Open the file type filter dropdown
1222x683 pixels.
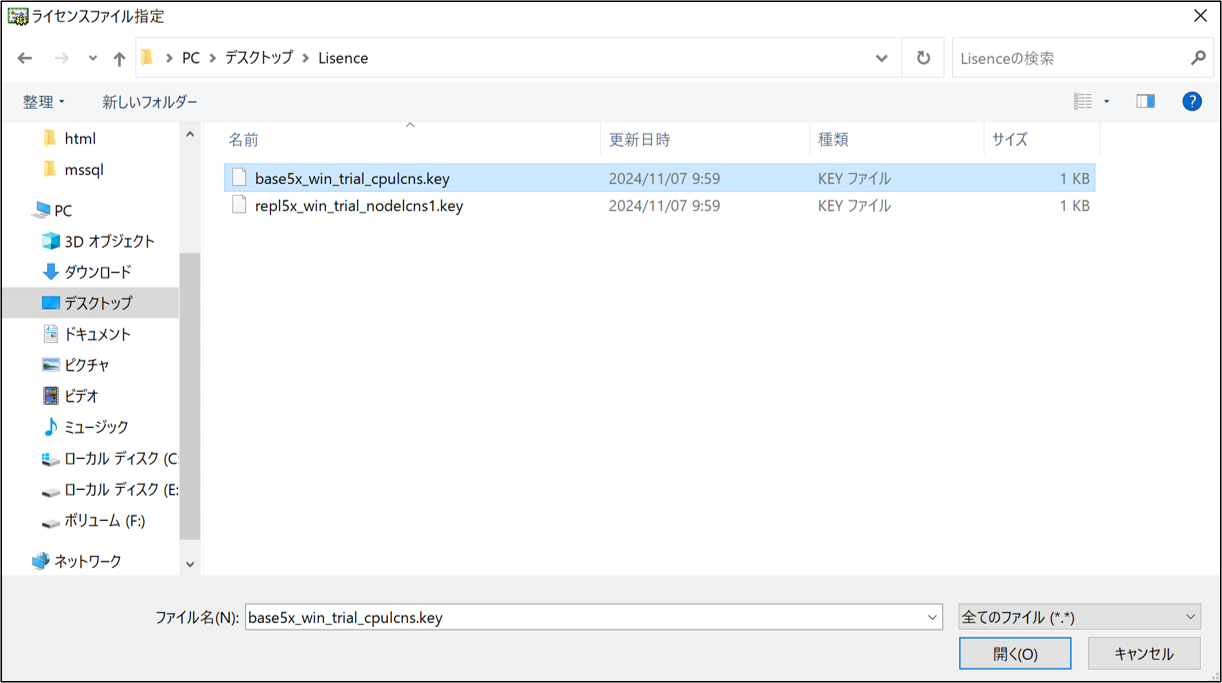(1079, 617)
